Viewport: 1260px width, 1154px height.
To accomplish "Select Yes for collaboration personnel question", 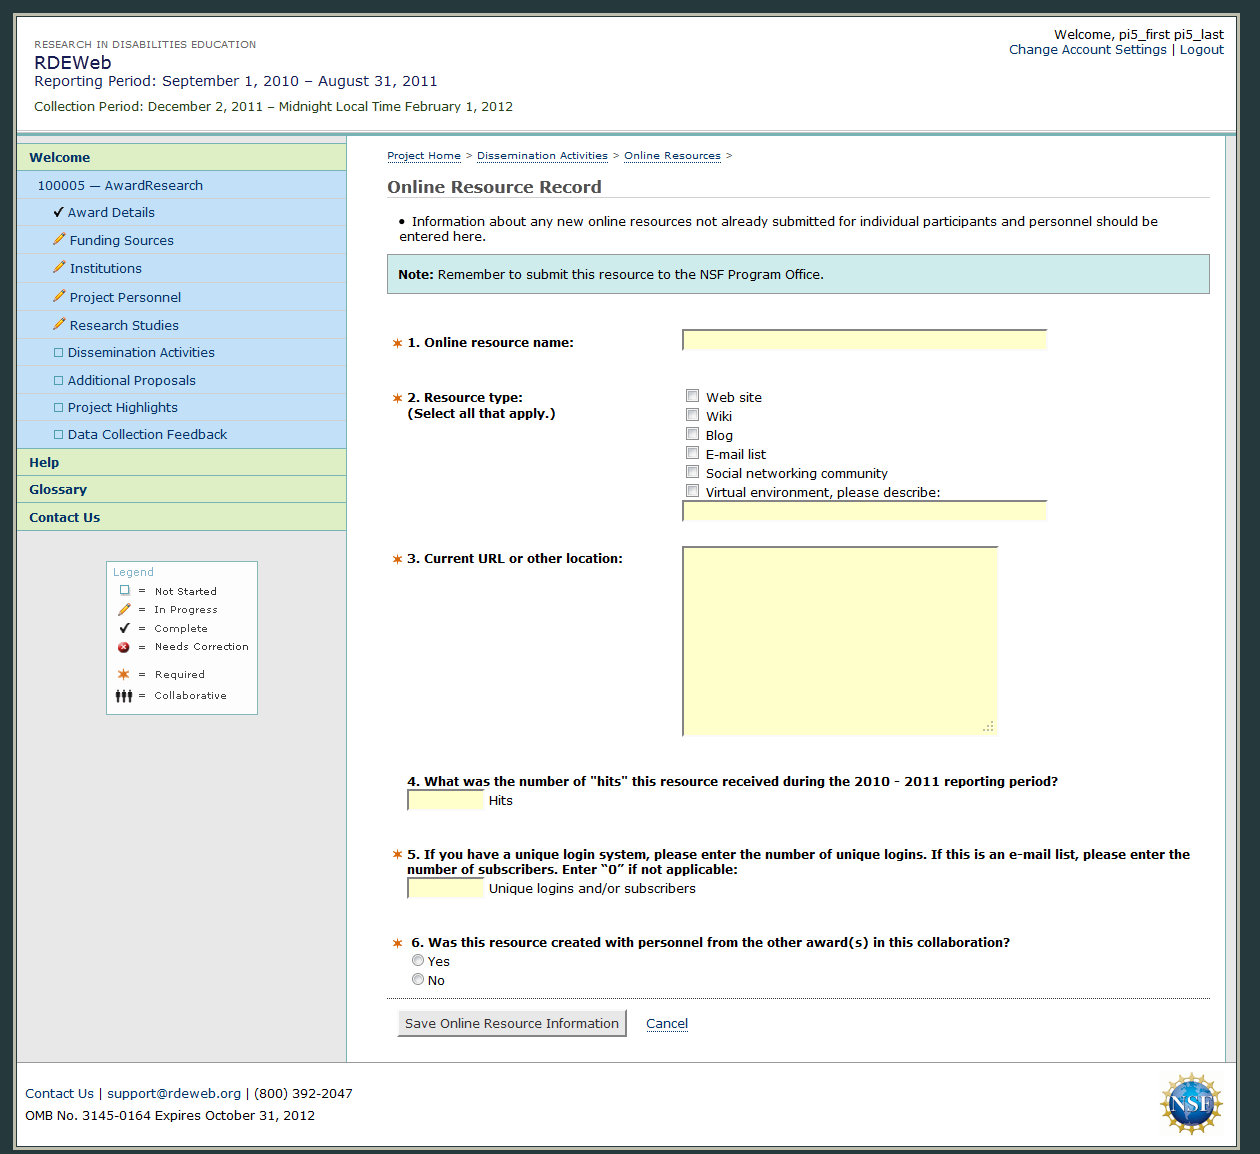I will 418,960.
